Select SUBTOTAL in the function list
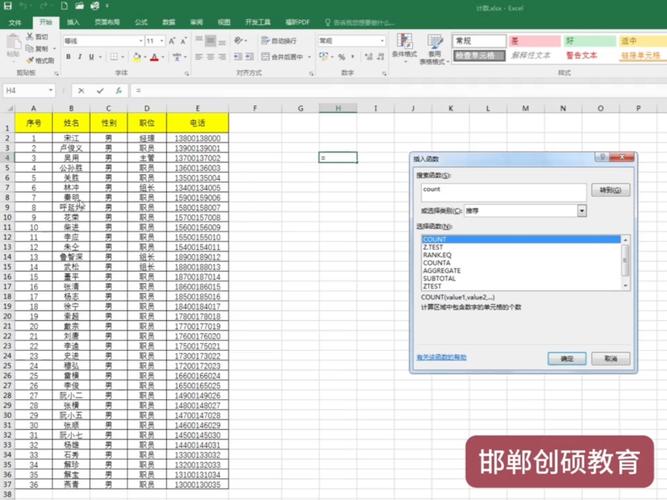 [439, 278]
